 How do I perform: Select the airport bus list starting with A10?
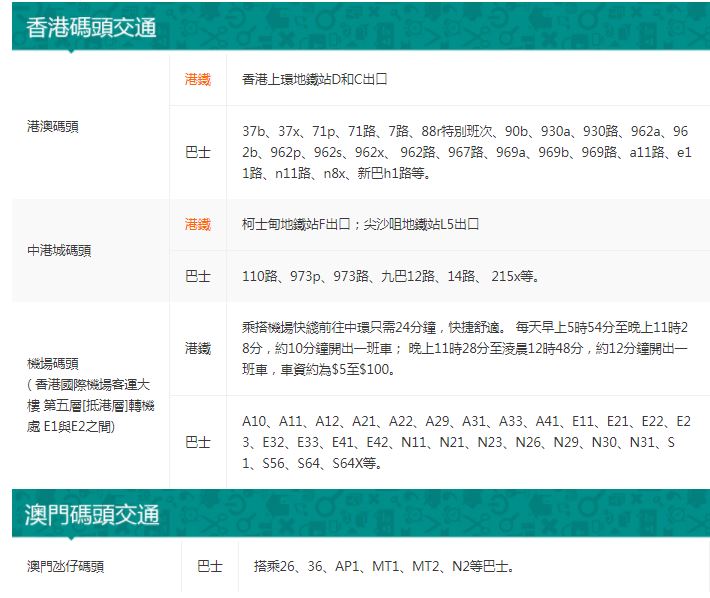coord(466,441)
